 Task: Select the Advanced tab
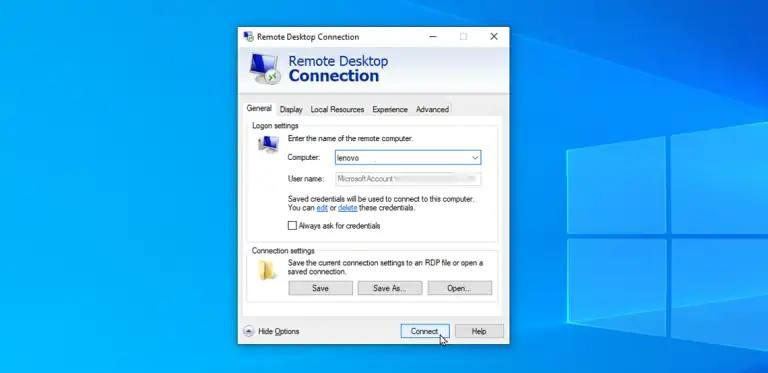(x=432, y=110)
